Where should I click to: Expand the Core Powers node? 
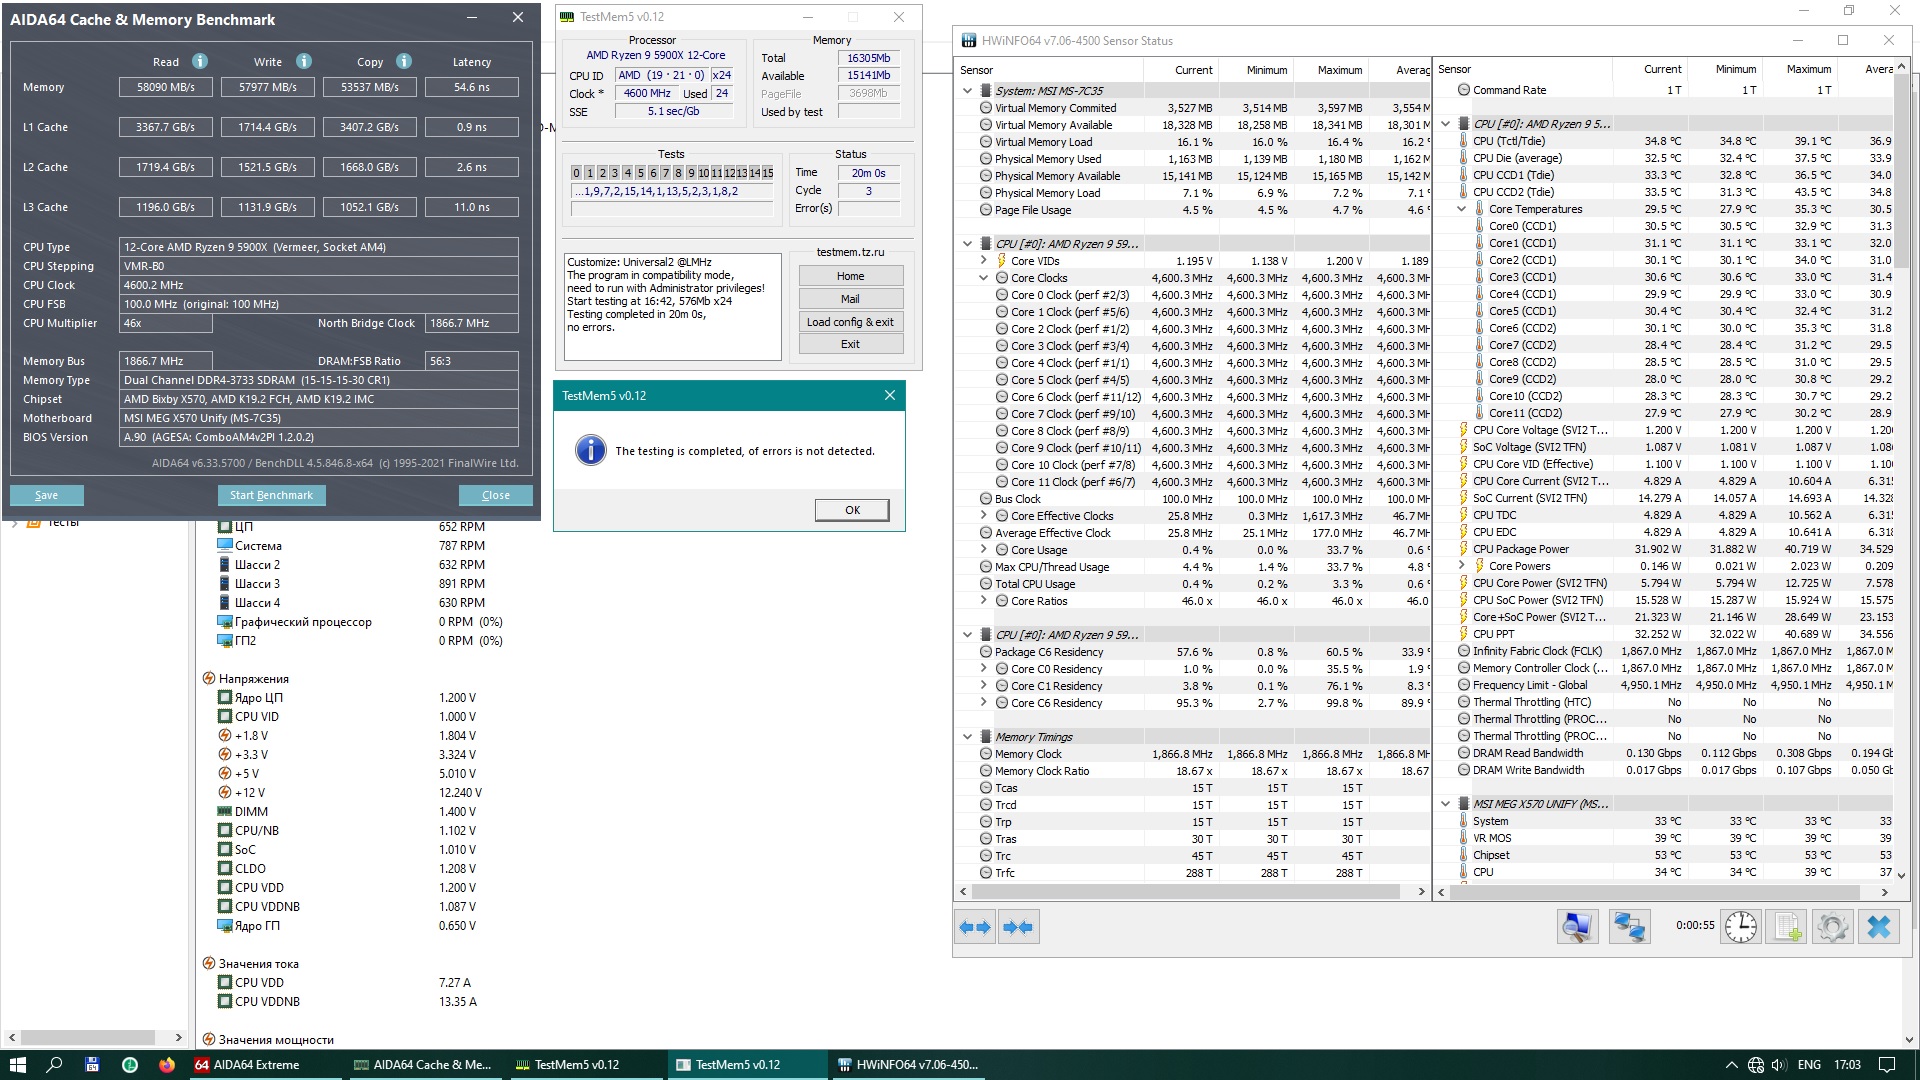pyautogui.click(x=1461, y=566)
